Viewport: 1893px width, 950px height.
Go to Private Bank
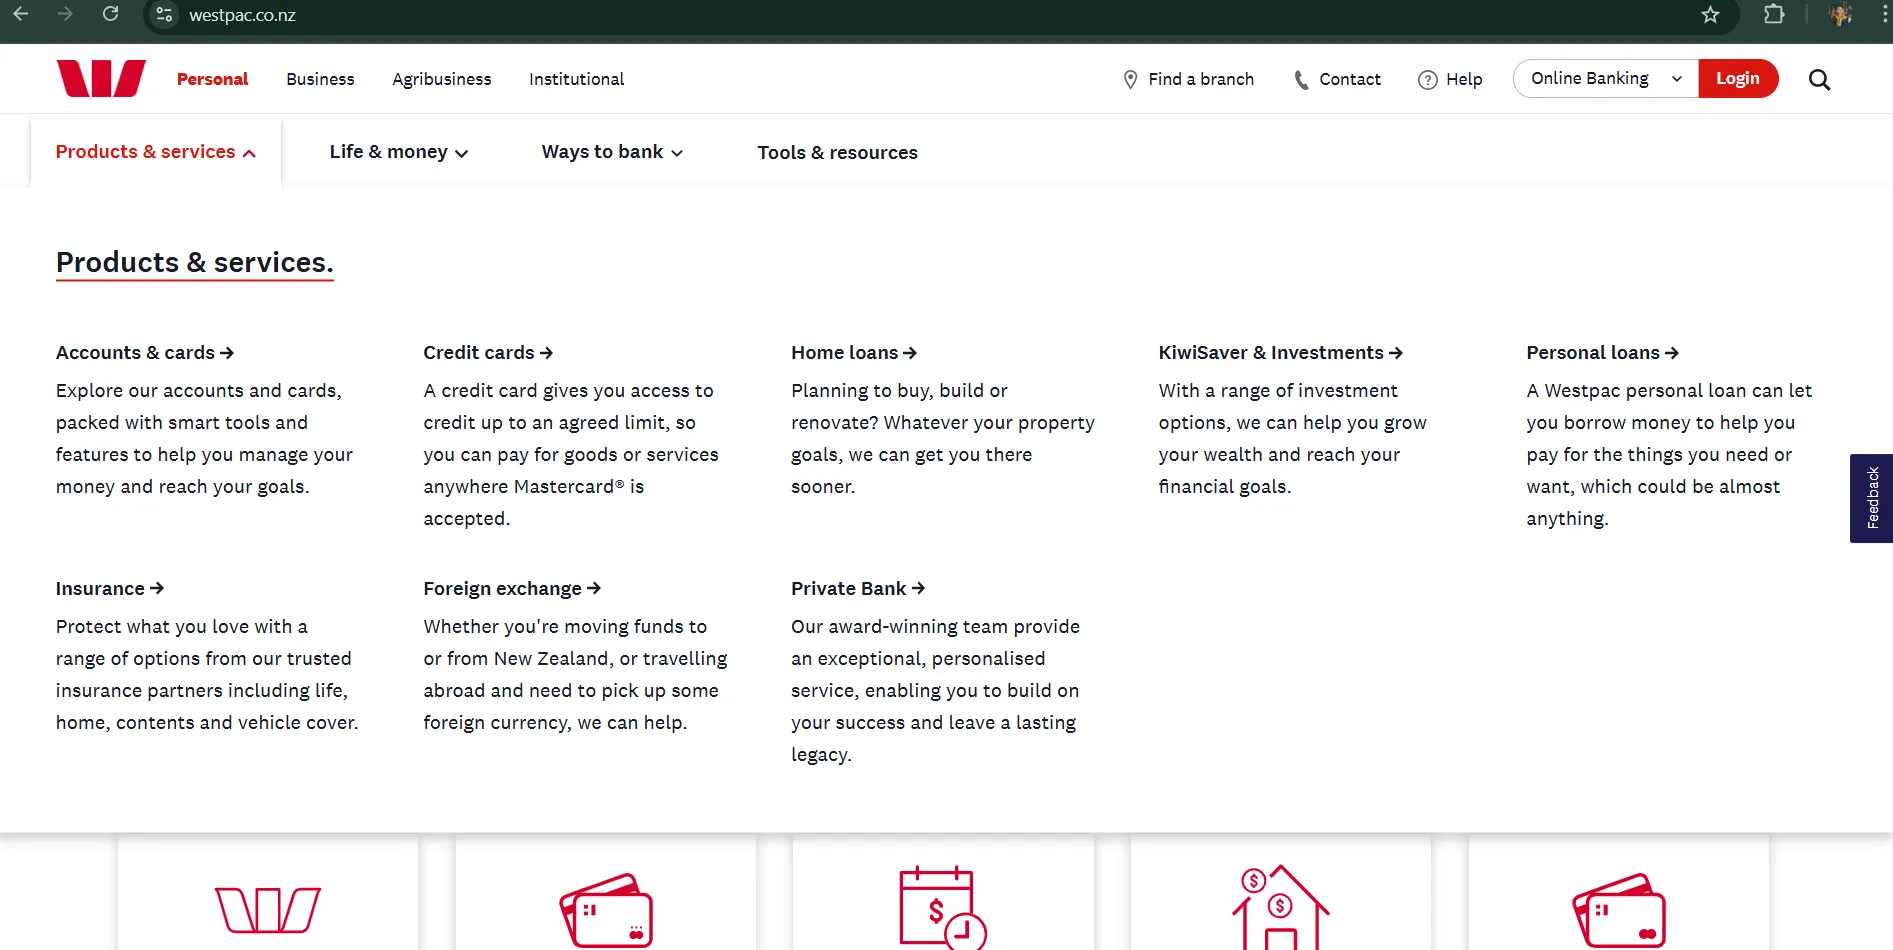pos(858,589)
